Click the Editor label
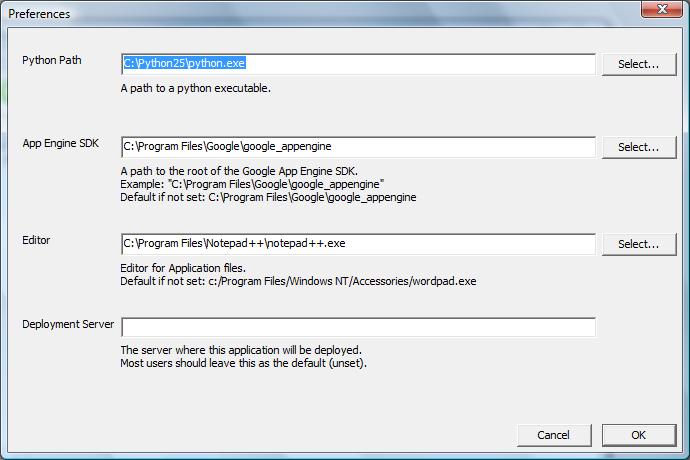 36,240
